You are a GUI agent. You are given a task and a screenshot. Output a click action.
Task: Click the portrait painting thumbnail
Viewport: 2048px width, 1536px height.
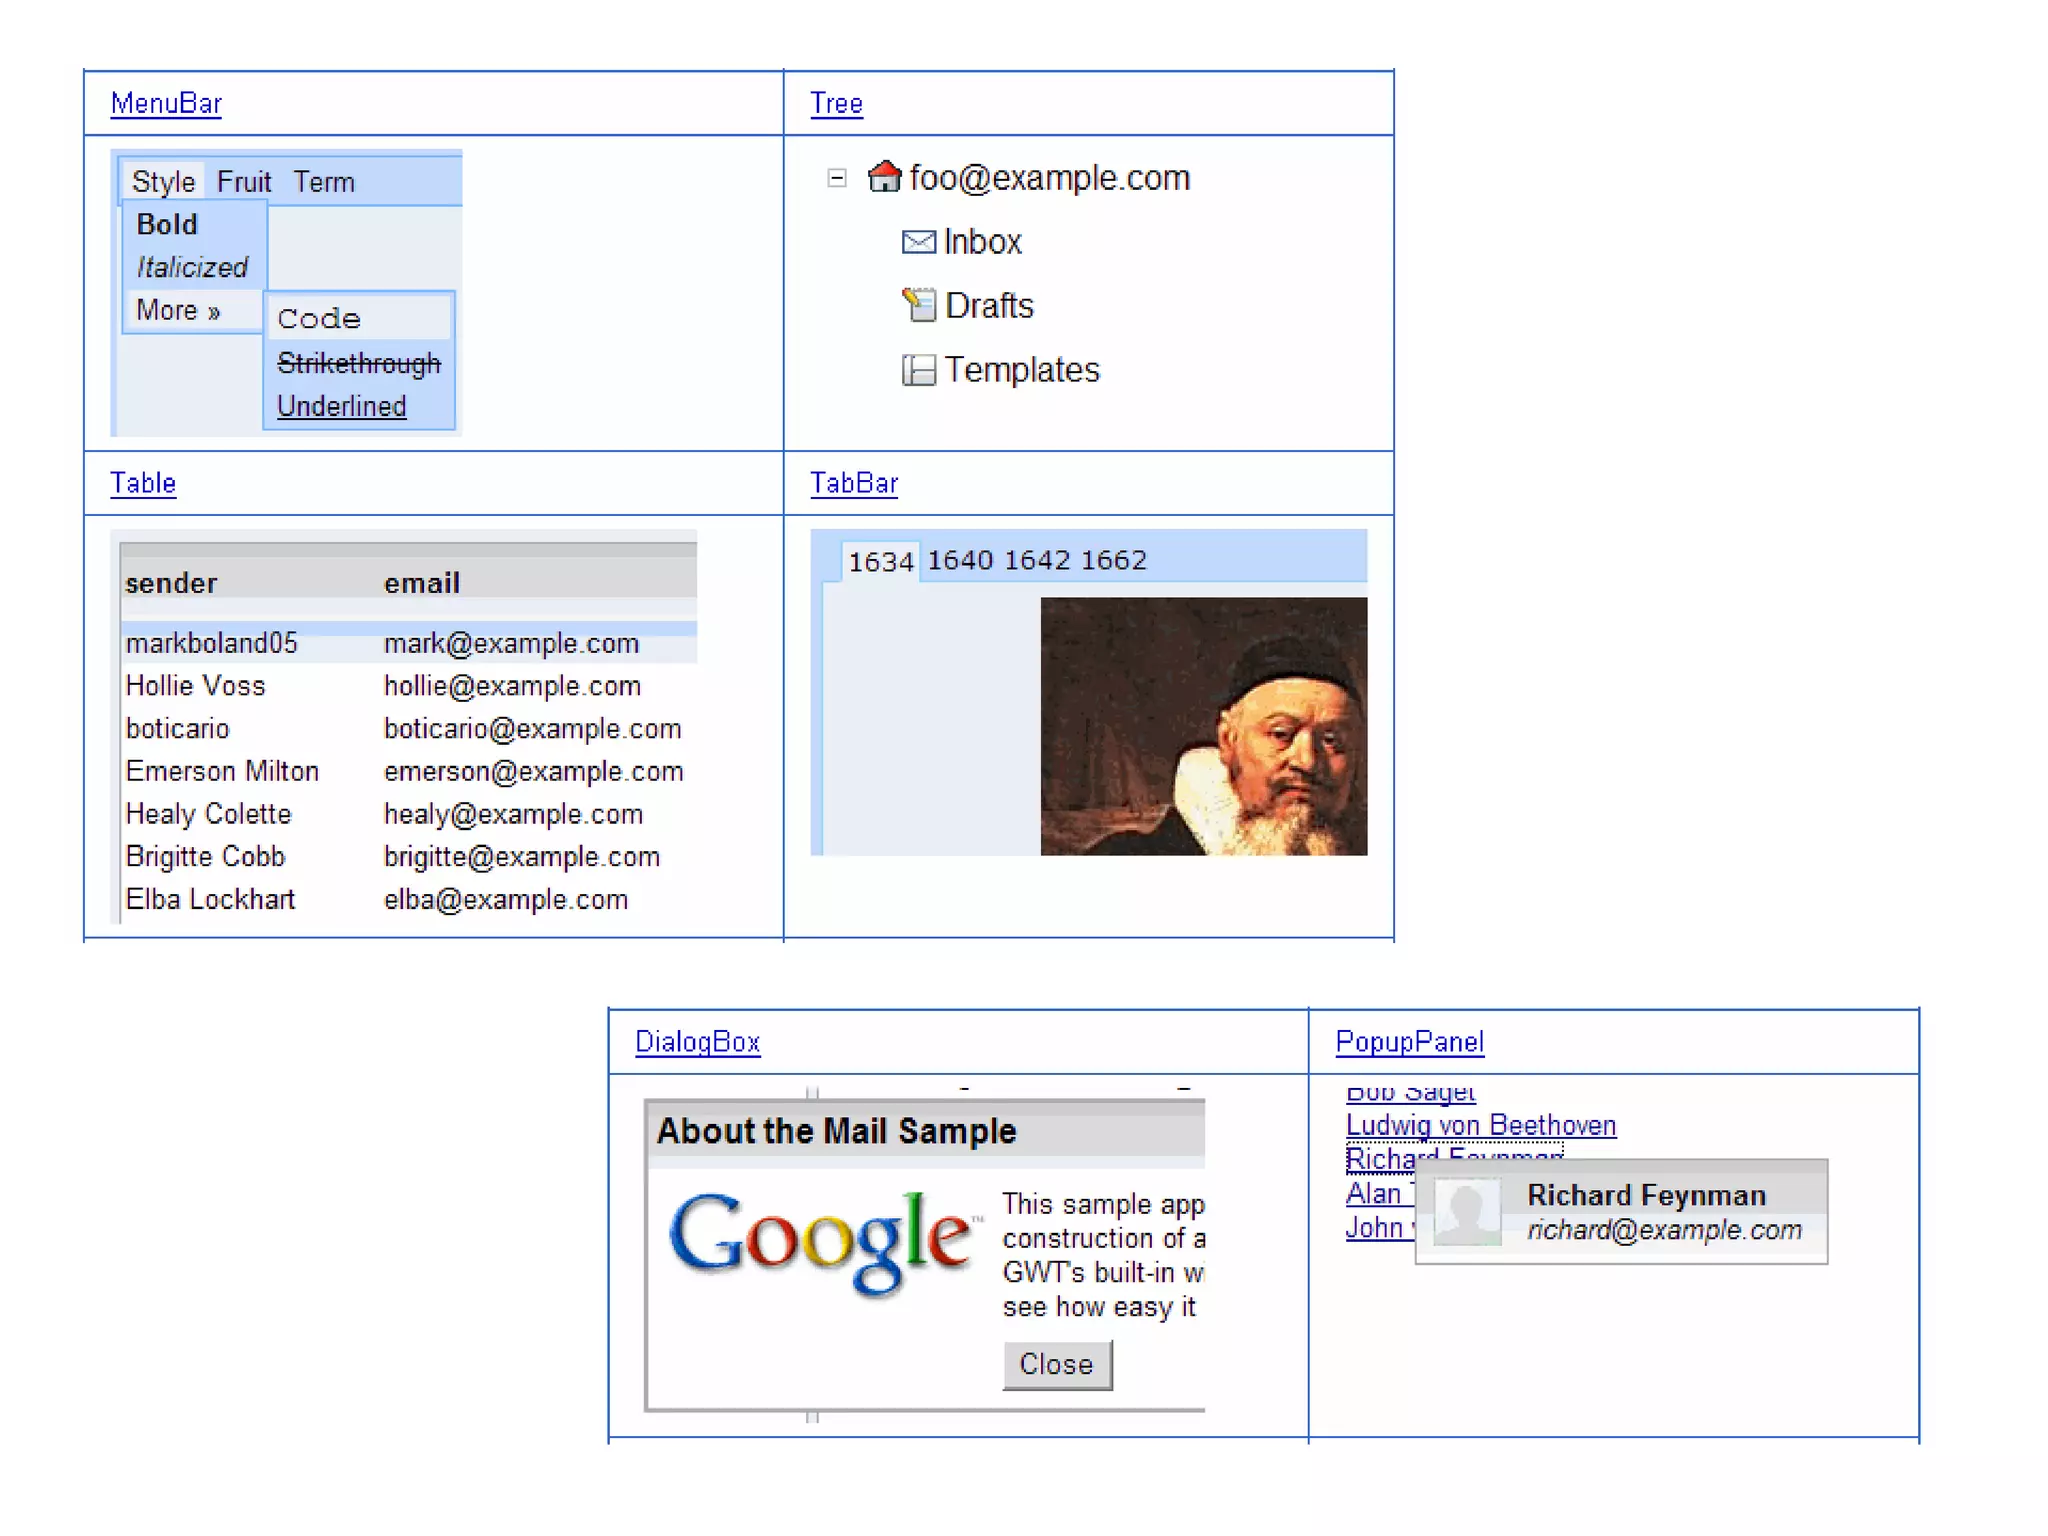click(1203, 726)
